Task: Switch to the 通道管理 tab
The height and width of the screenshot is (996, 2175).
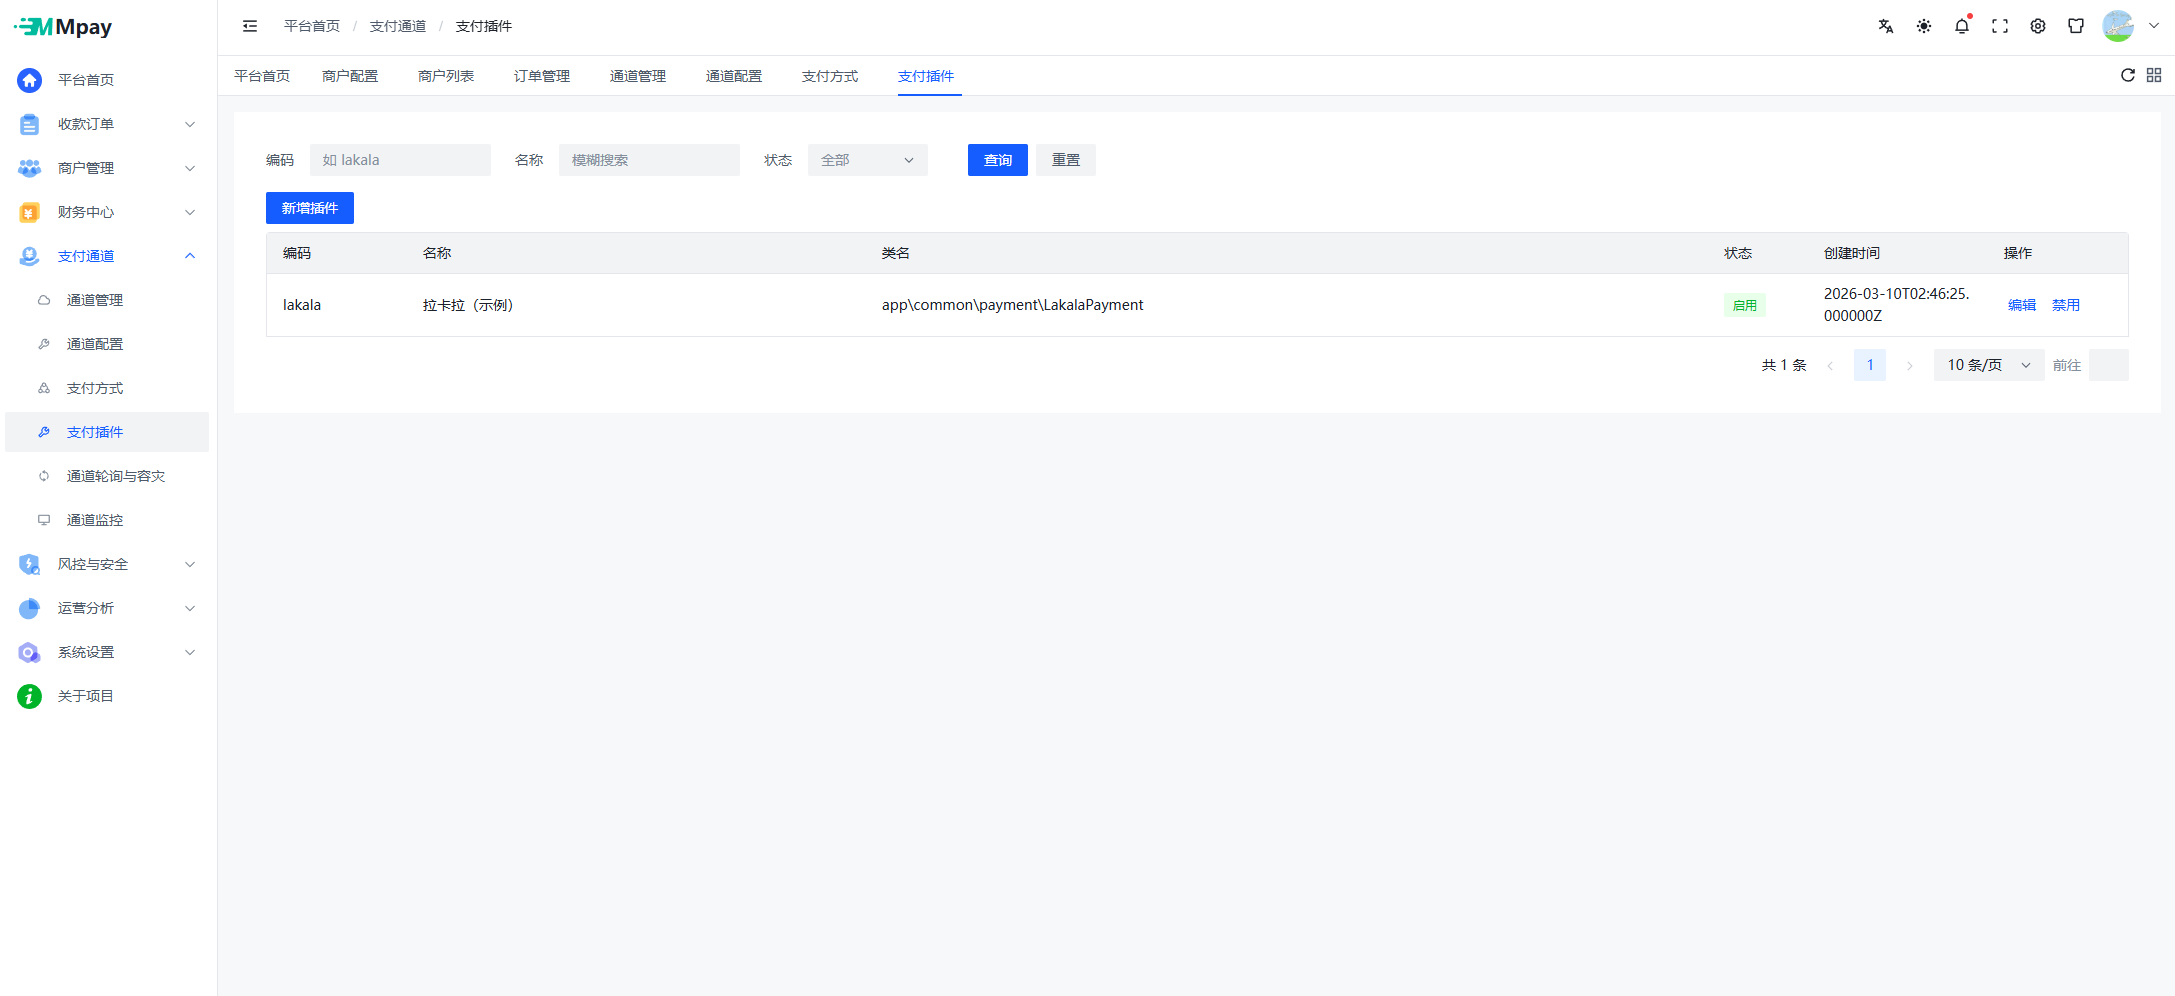Action: point(637,76)
